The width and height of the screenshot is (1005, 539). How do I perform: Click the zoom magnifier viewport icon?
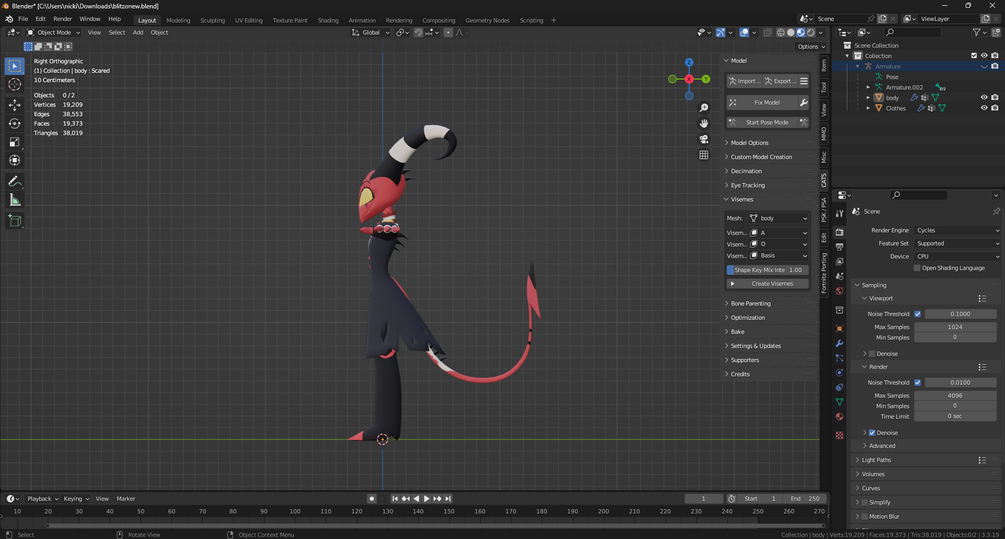coord(704,108)
